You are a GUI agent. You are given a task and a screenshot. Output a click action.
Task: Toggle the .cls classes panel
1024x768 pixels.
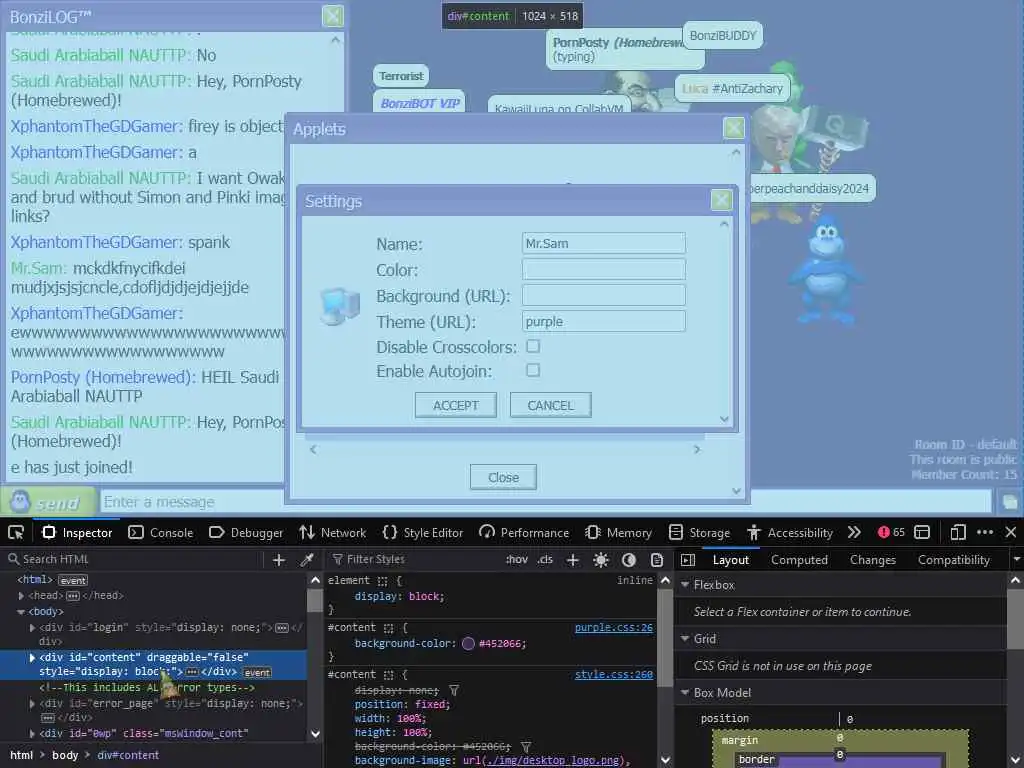tap(545, 560)
